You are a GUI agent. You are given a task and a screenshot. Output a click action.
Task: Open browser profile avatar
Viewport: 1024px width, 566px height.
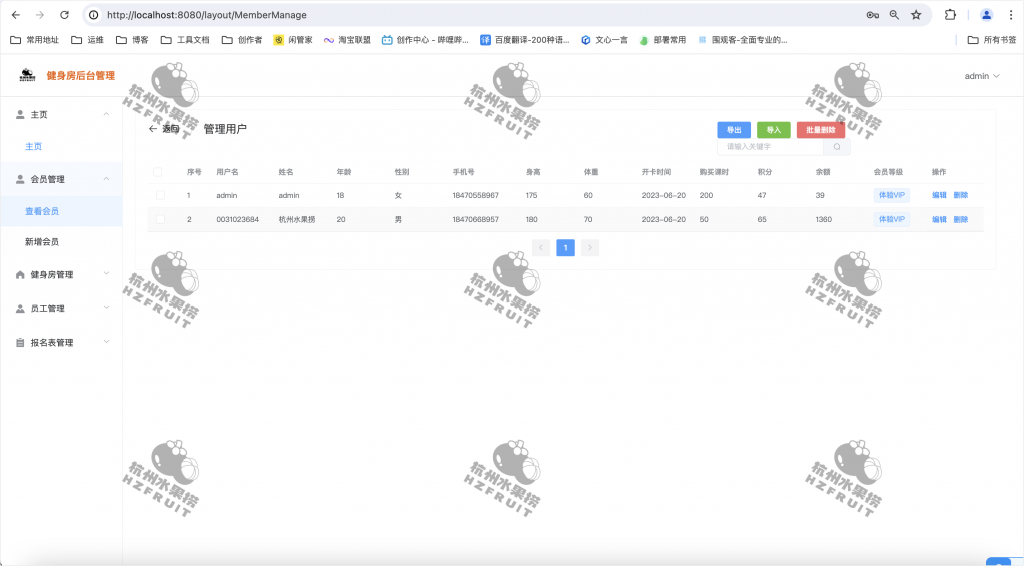pos(986,14)
